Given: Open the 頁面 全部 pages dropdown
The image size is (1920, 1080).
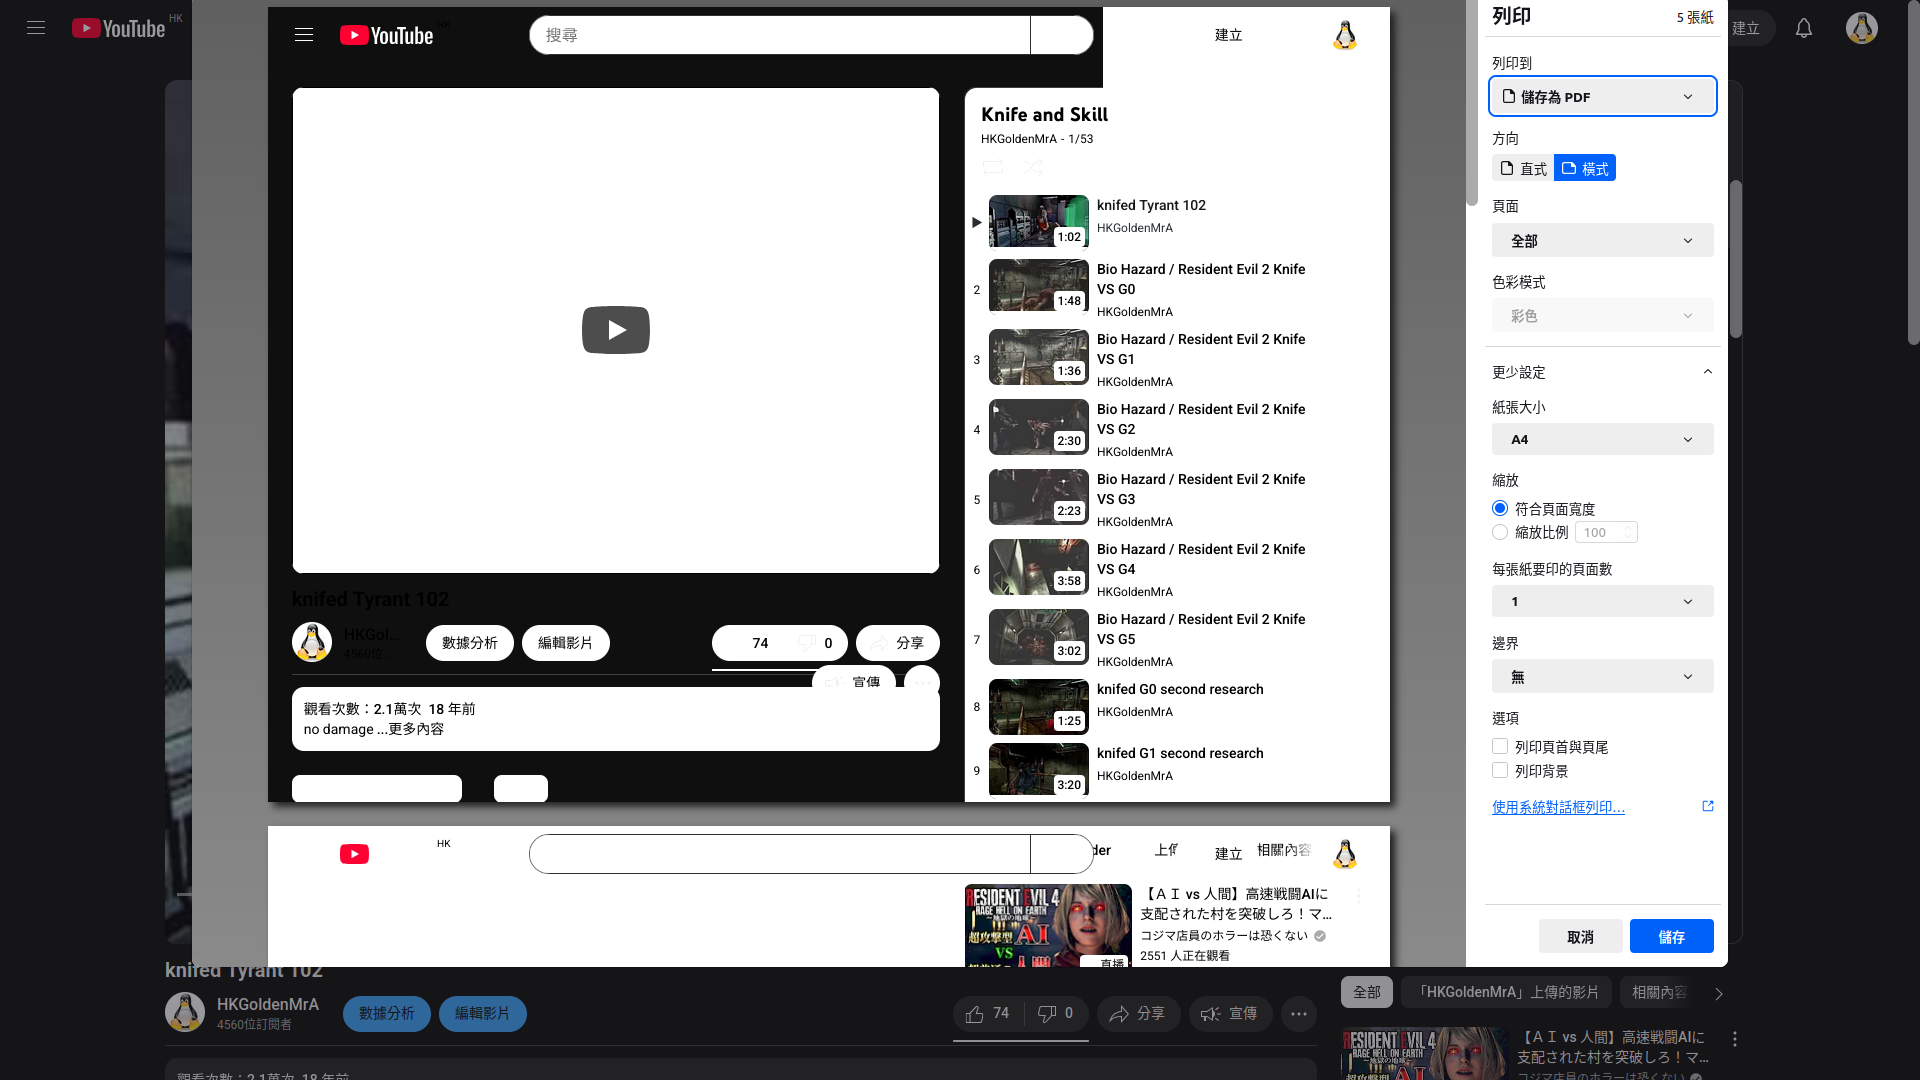Looking at the screenshot, I should coord(1603,241).
